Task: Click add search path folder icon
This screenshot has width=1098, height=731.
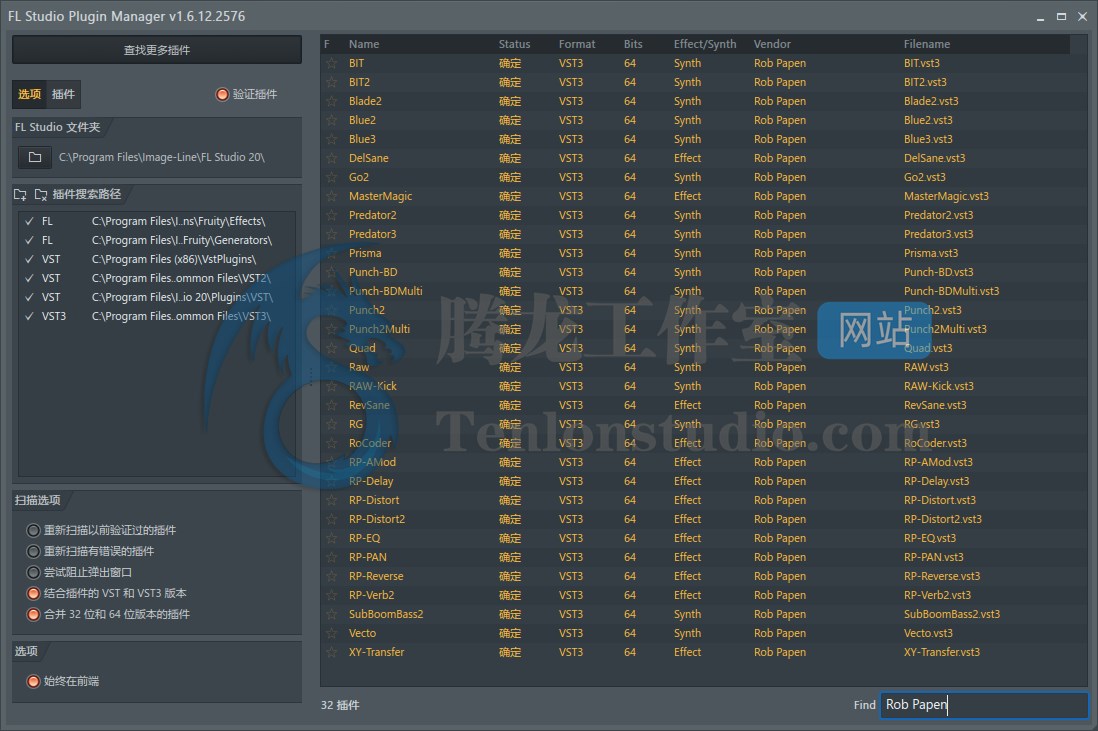Action: coord(20,195)
